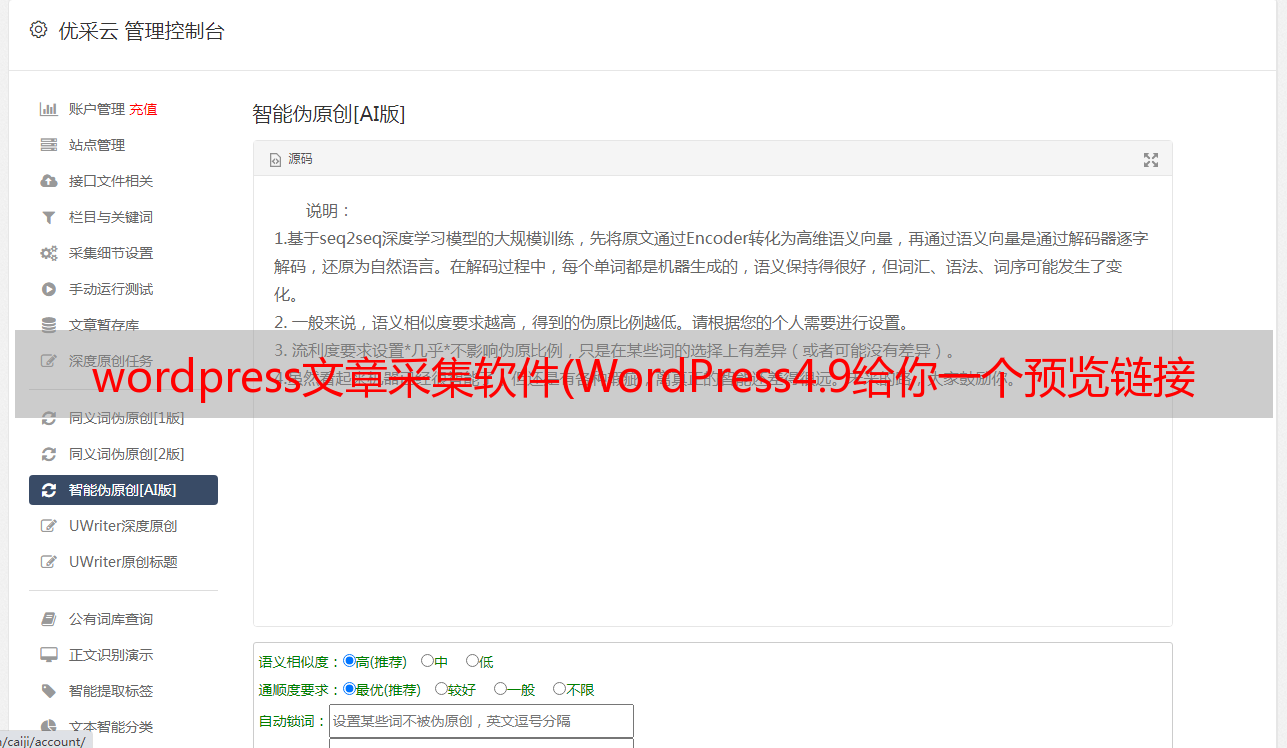
Task: Click the 优采云 管理控制台 header title
Action: point(142,31)
